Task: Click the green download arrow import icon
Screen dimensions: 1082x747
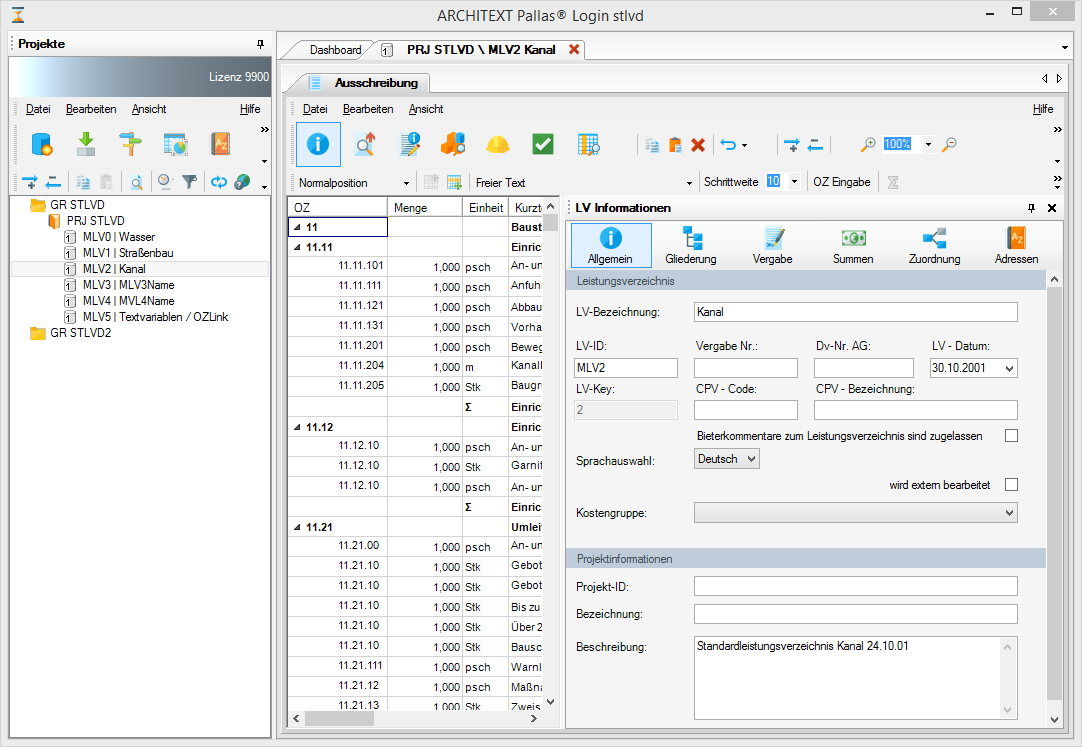Action: click(86, 144)
